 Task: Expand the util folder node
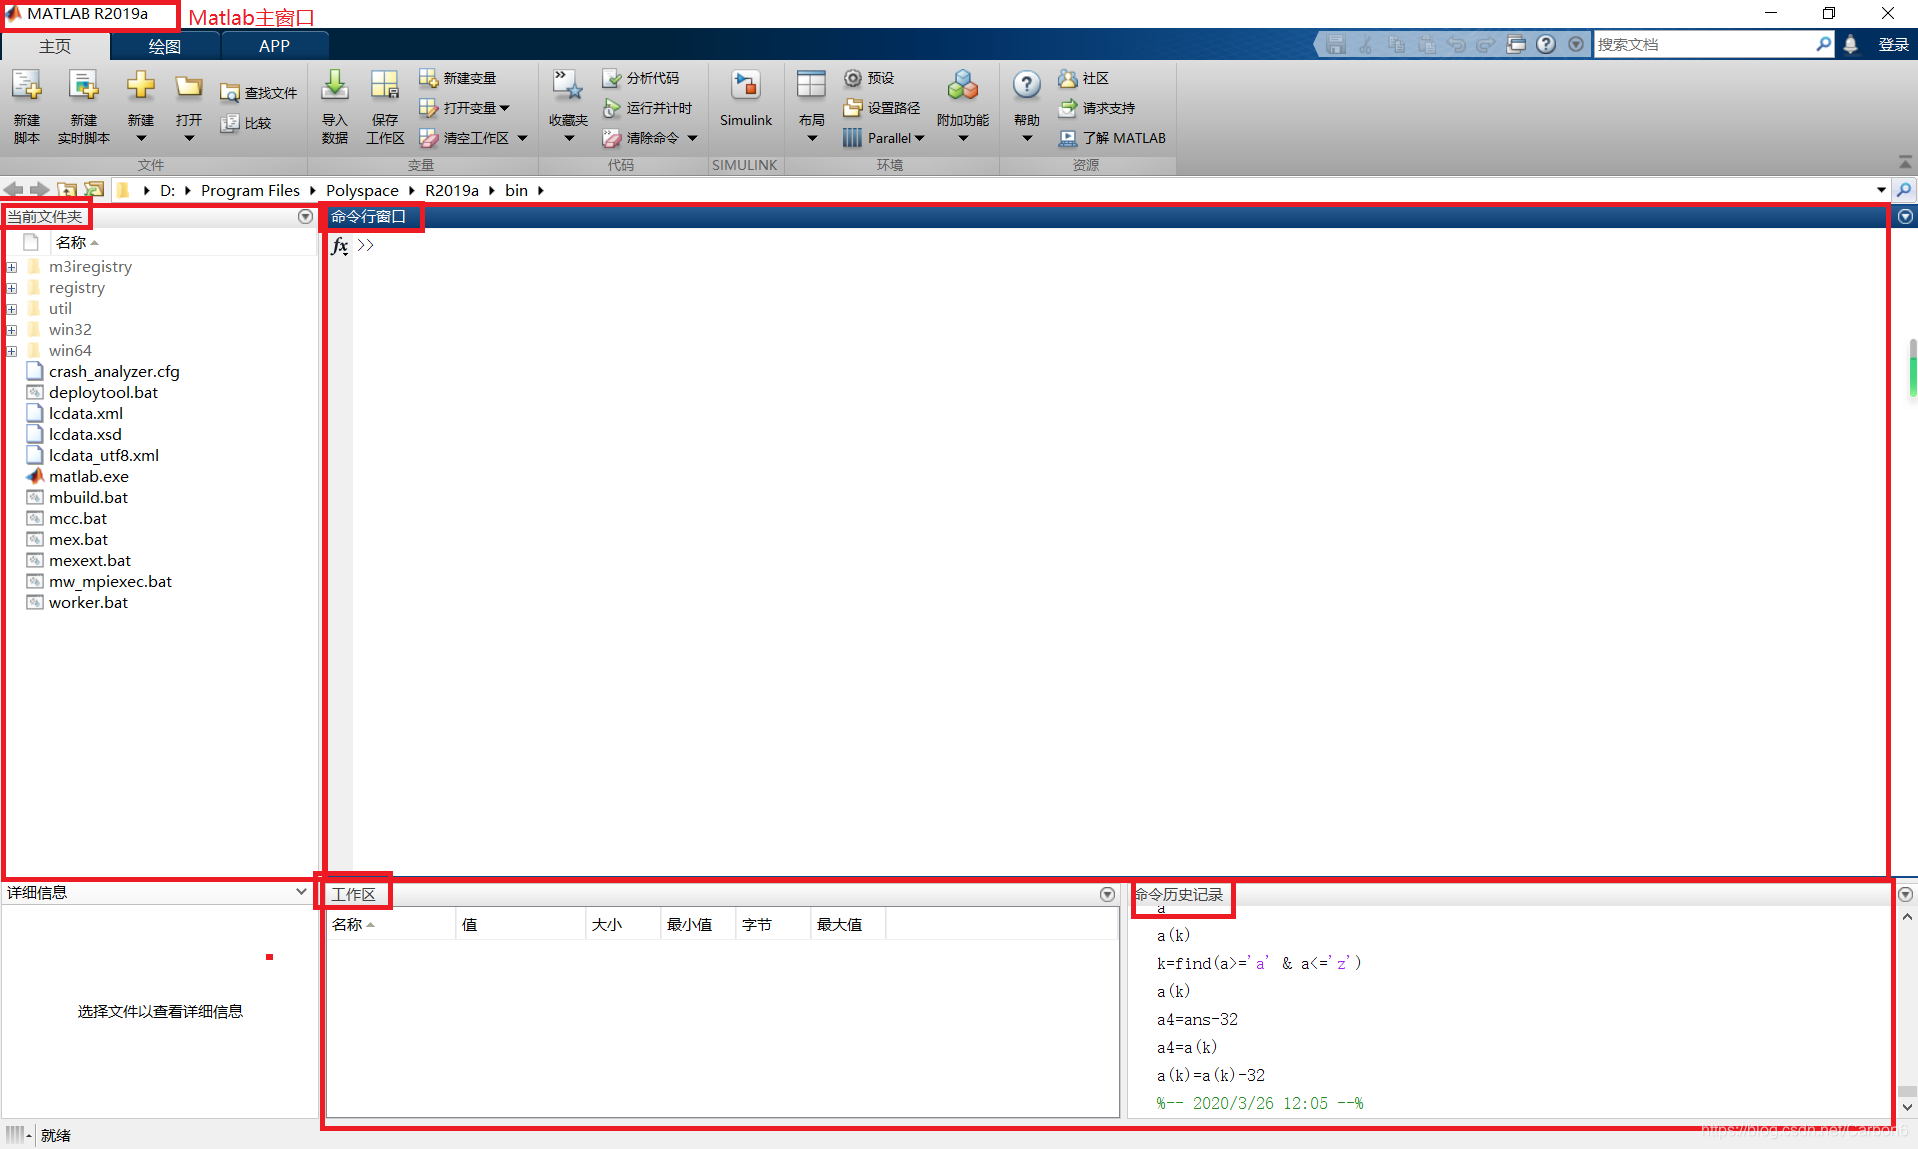coord(12,309)
